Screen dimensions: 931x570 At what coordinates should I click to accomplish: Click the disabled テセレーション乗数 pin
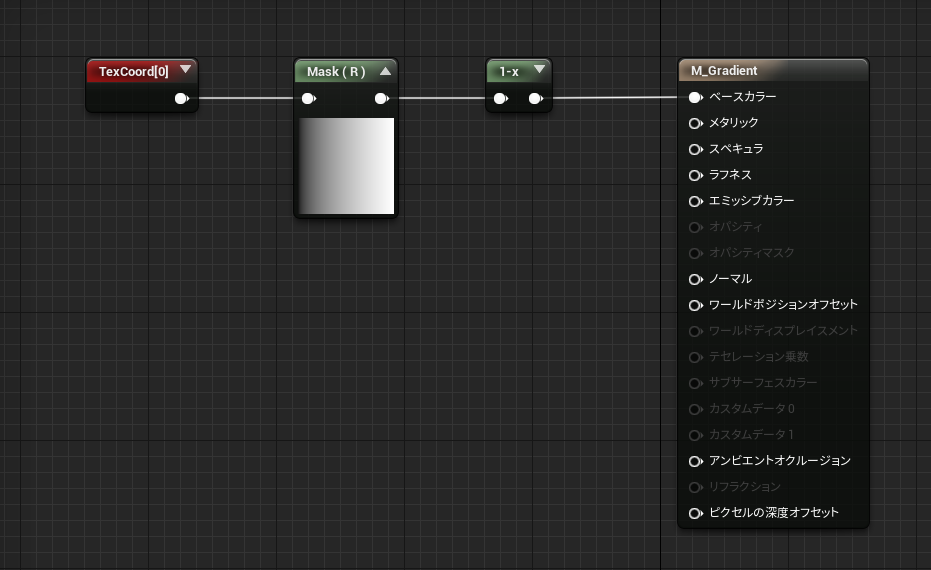pyautogui.click(x=695, y=357)
